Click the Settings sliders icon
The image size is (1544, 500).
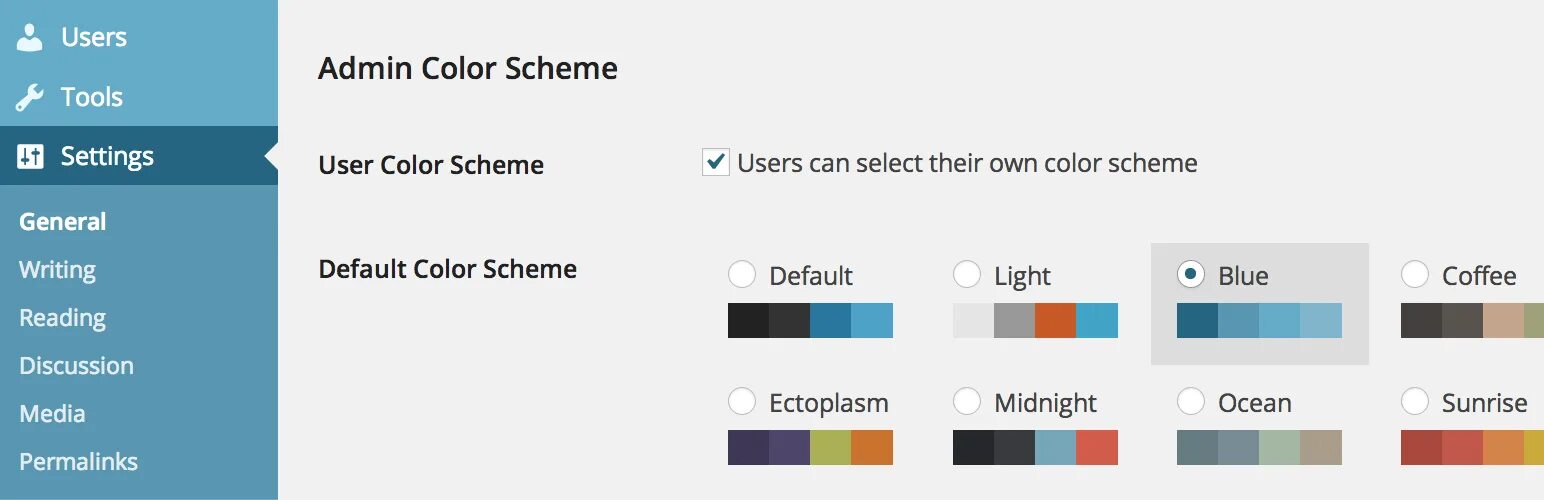tap(30, 156)
